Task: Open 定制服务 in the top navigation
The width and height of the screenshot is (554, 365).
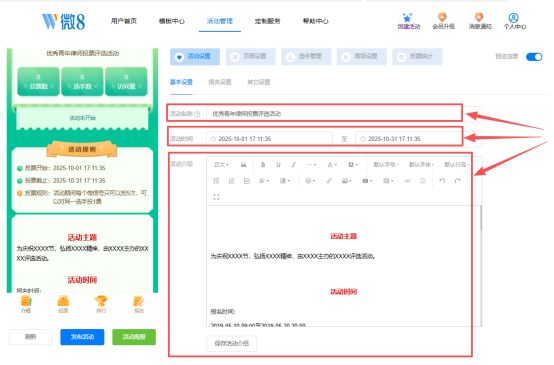Action: [x=267, y=21]
